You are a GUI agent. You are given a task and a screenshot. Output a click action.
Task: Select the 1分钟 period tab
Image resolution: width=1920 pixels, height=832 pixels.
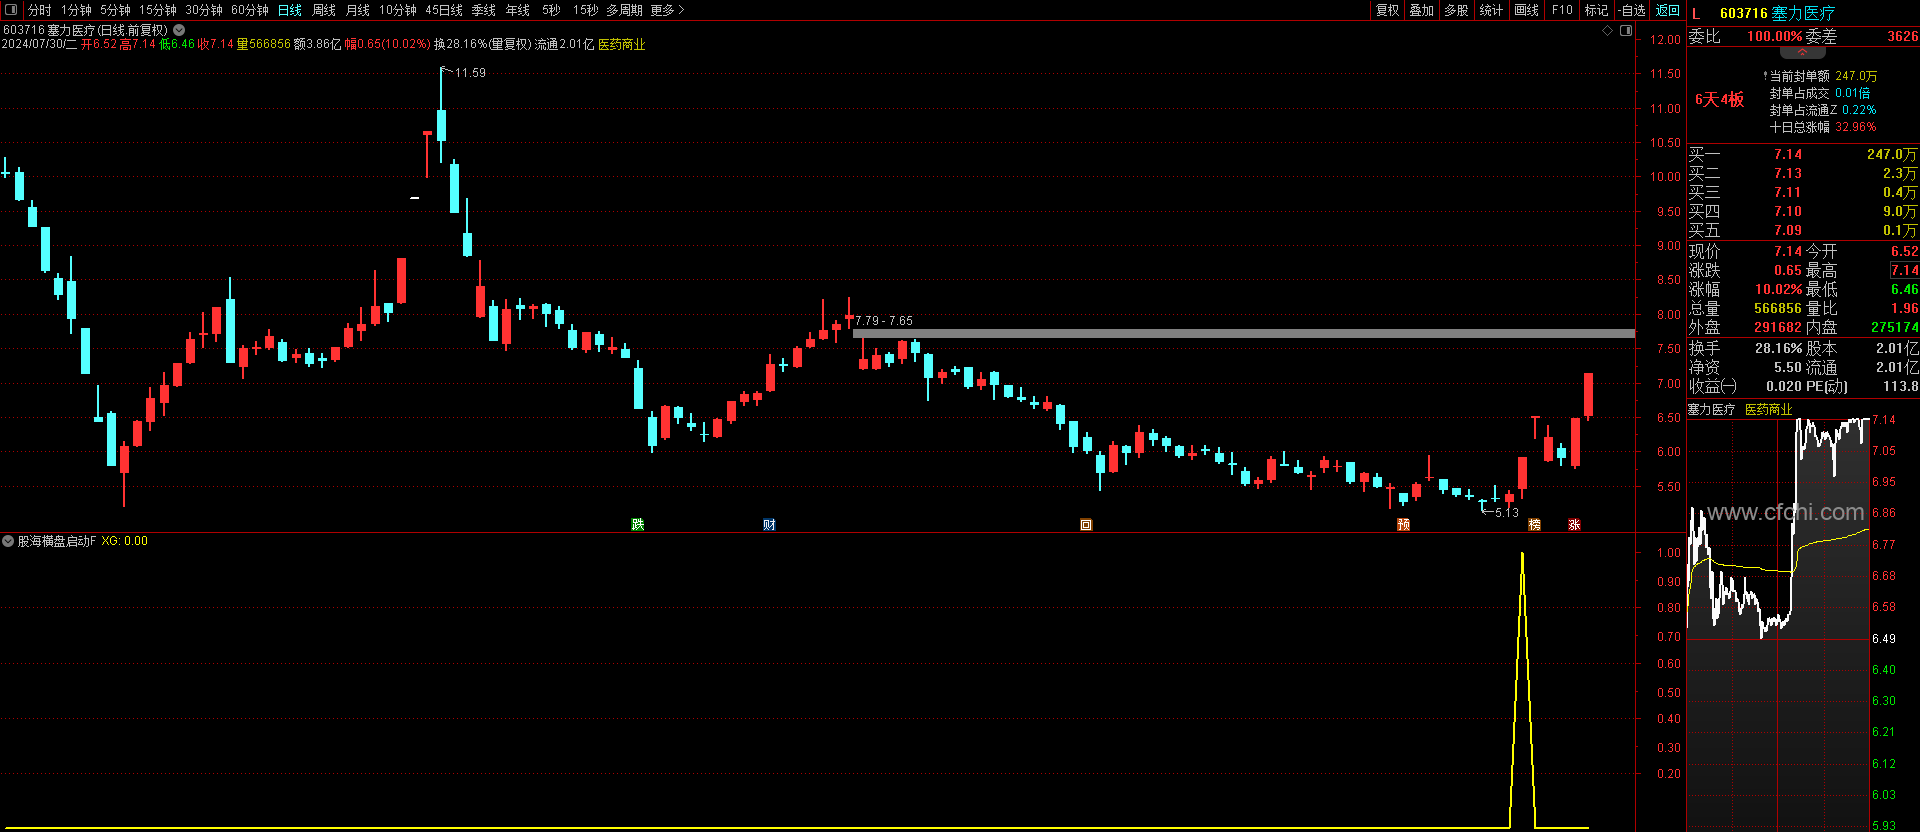[77, 10]
